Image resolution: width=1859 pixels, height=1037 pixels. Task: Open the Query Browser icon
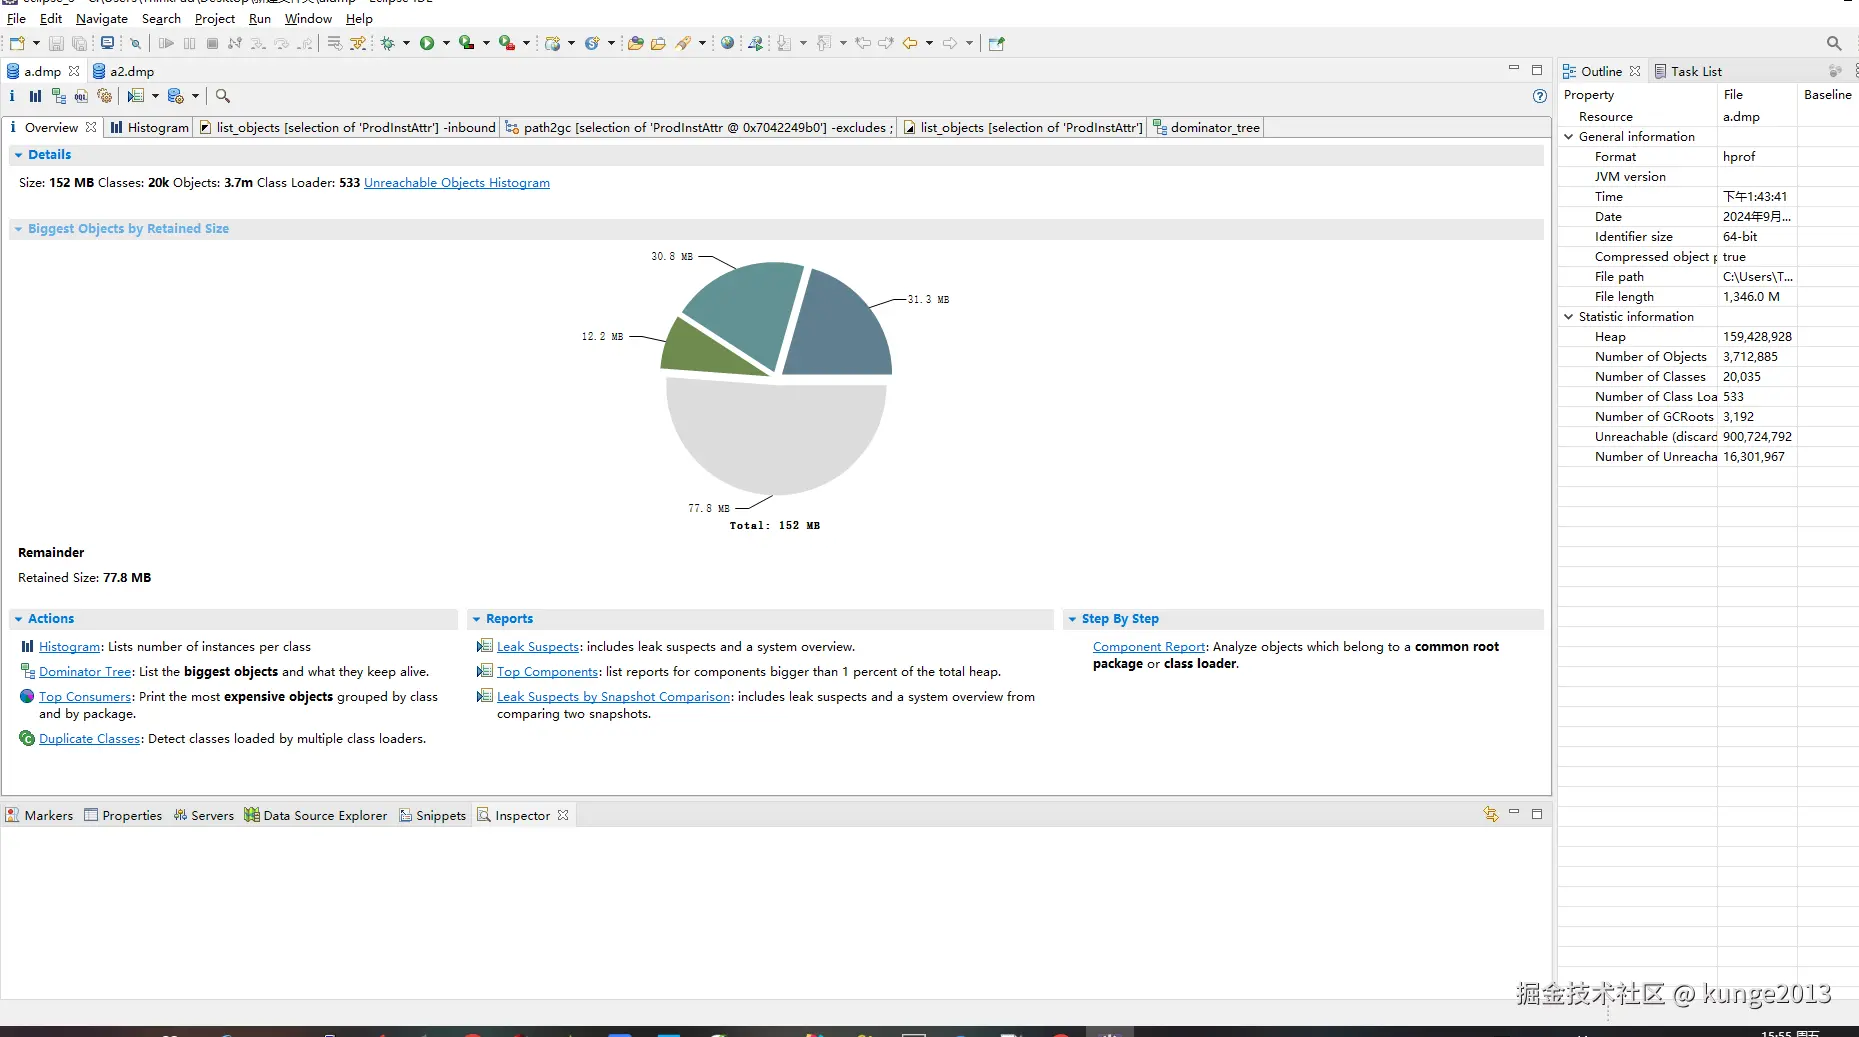coord(176,96)
